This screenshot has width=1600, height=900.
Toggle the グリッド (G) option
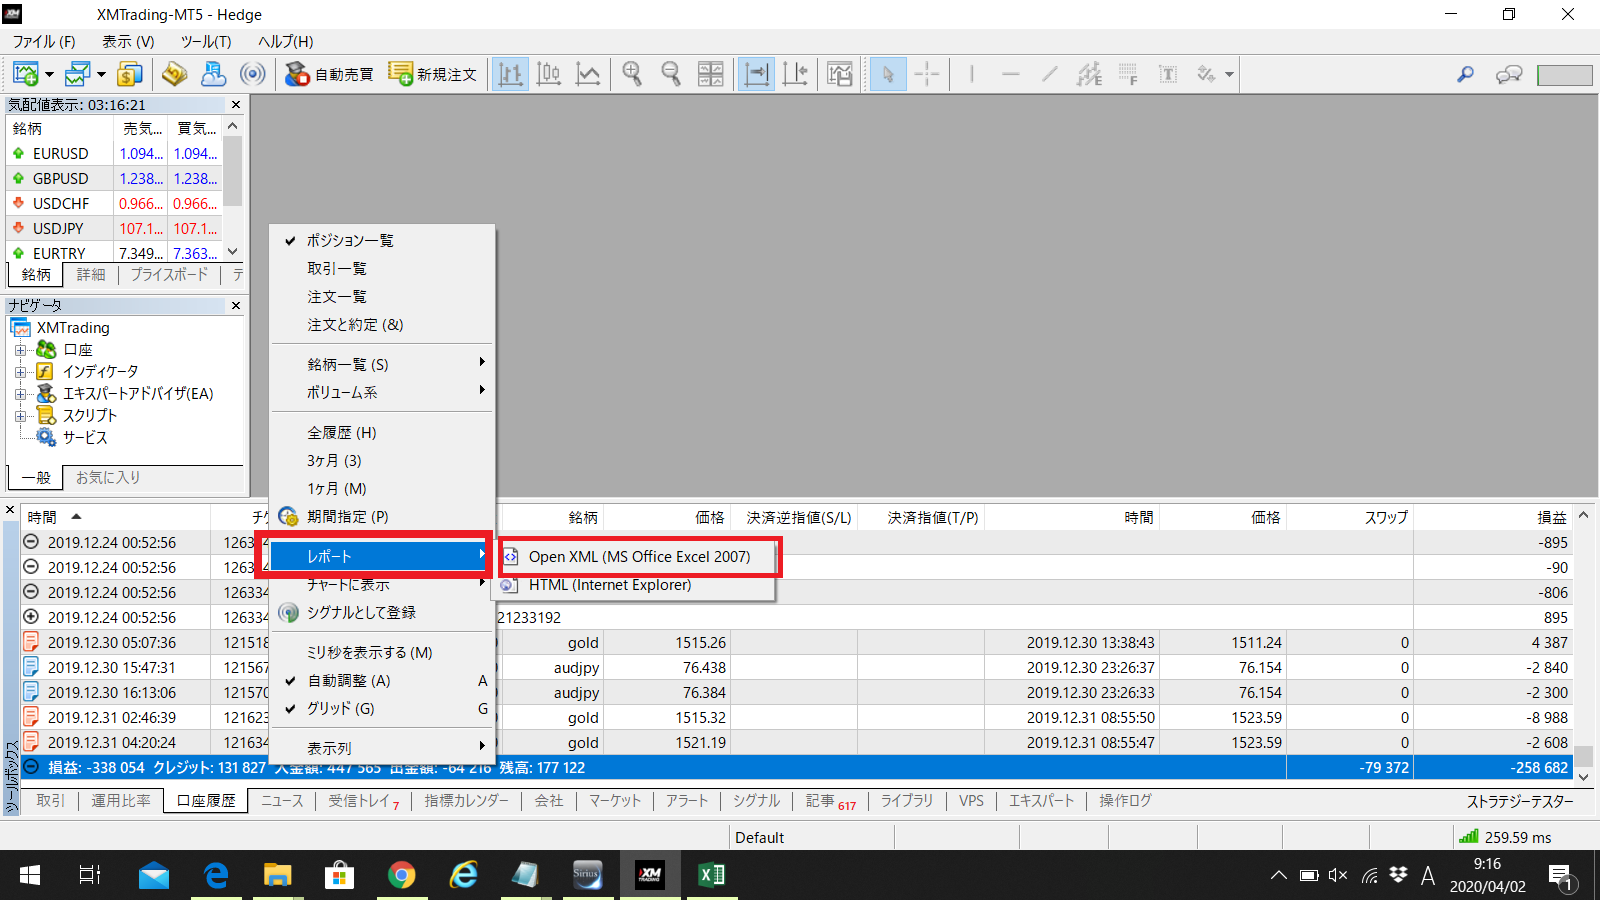(340, 709)
